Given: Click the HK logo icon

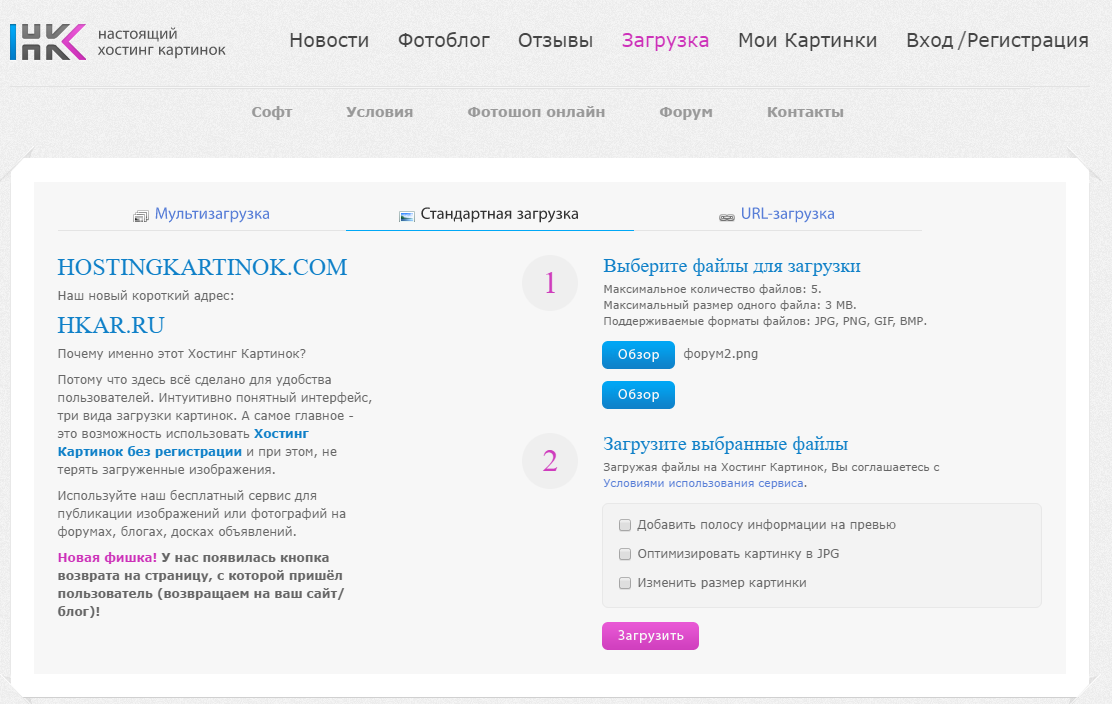Looking at the screenshot, I should click(x=48, y=42).
